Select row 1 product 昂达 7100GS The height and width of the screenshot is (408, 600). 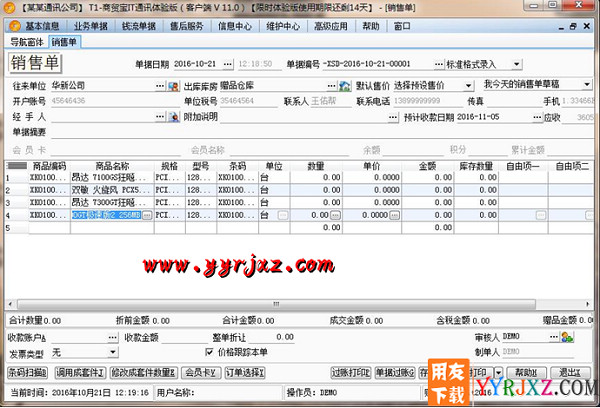pyautogui.click(x=112, y=177)
